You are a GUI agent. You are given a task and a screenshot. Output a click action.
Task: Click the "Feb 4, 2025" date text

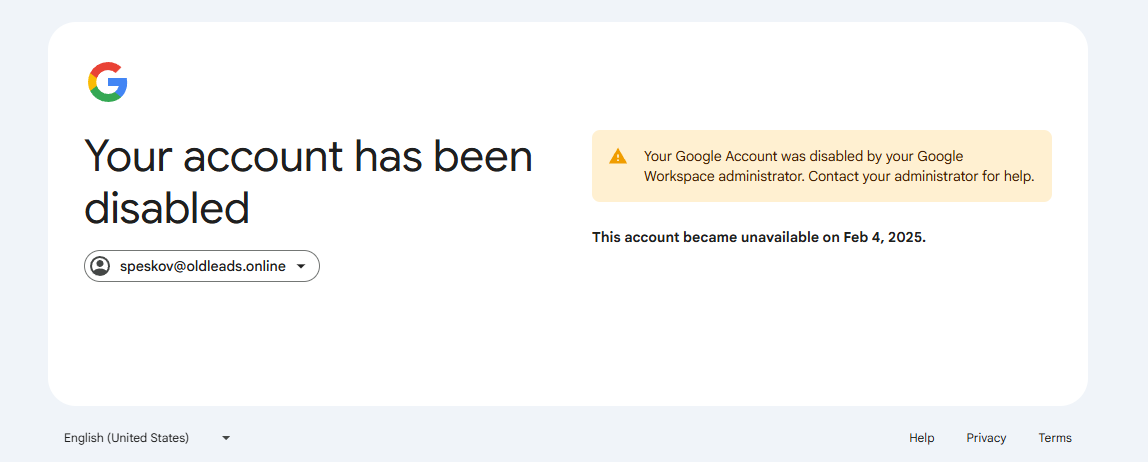pos(883,238)
